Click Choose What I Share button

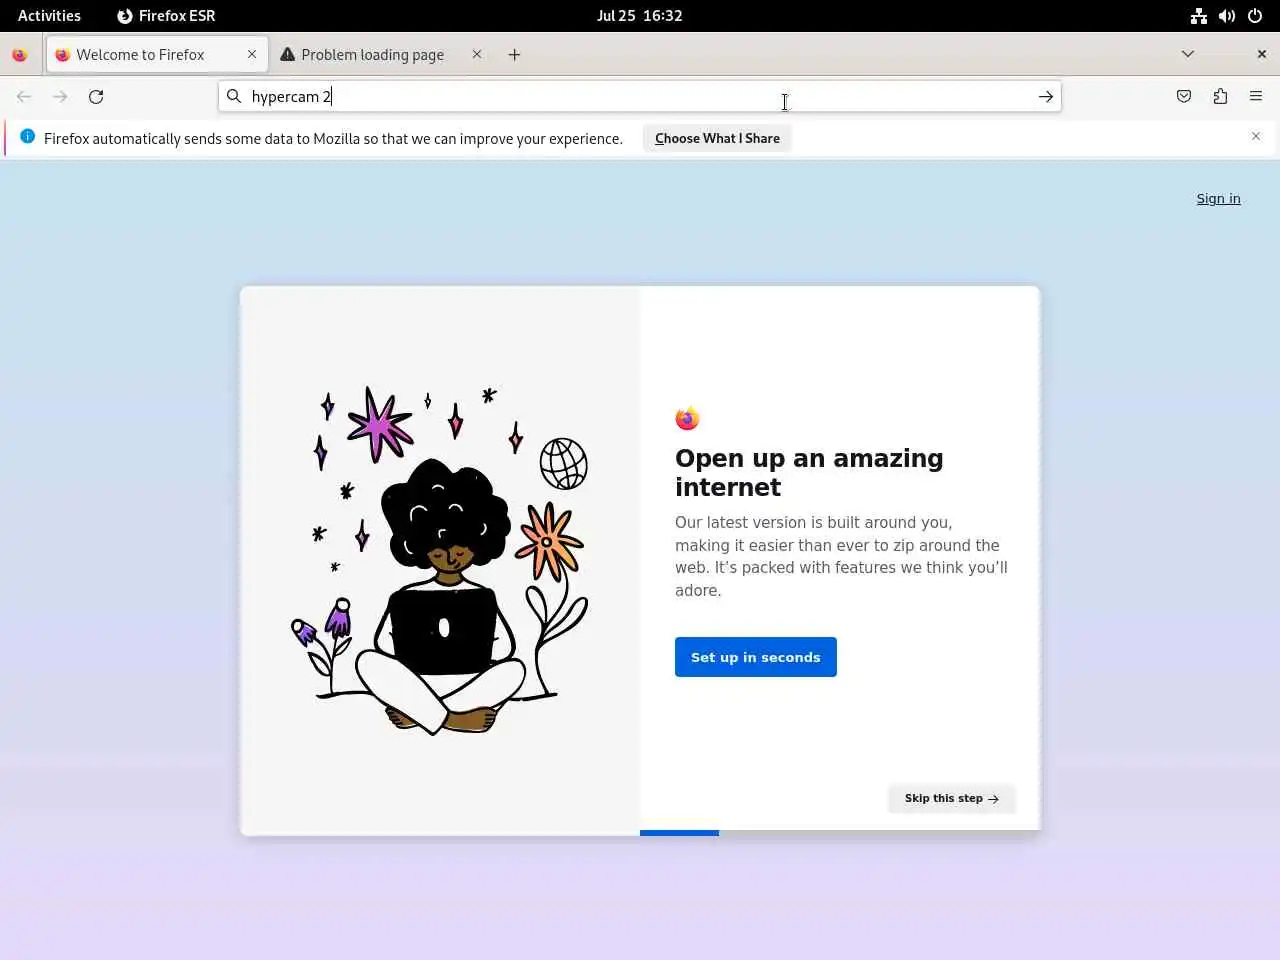717,138
